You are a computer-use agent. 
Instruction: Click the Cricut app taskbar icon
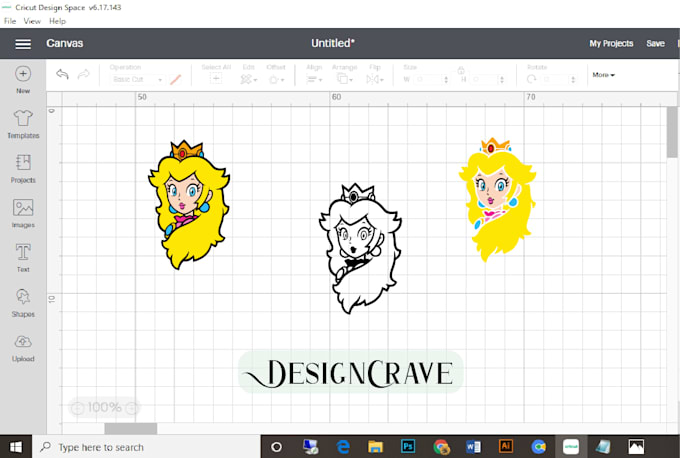(571, 447)
